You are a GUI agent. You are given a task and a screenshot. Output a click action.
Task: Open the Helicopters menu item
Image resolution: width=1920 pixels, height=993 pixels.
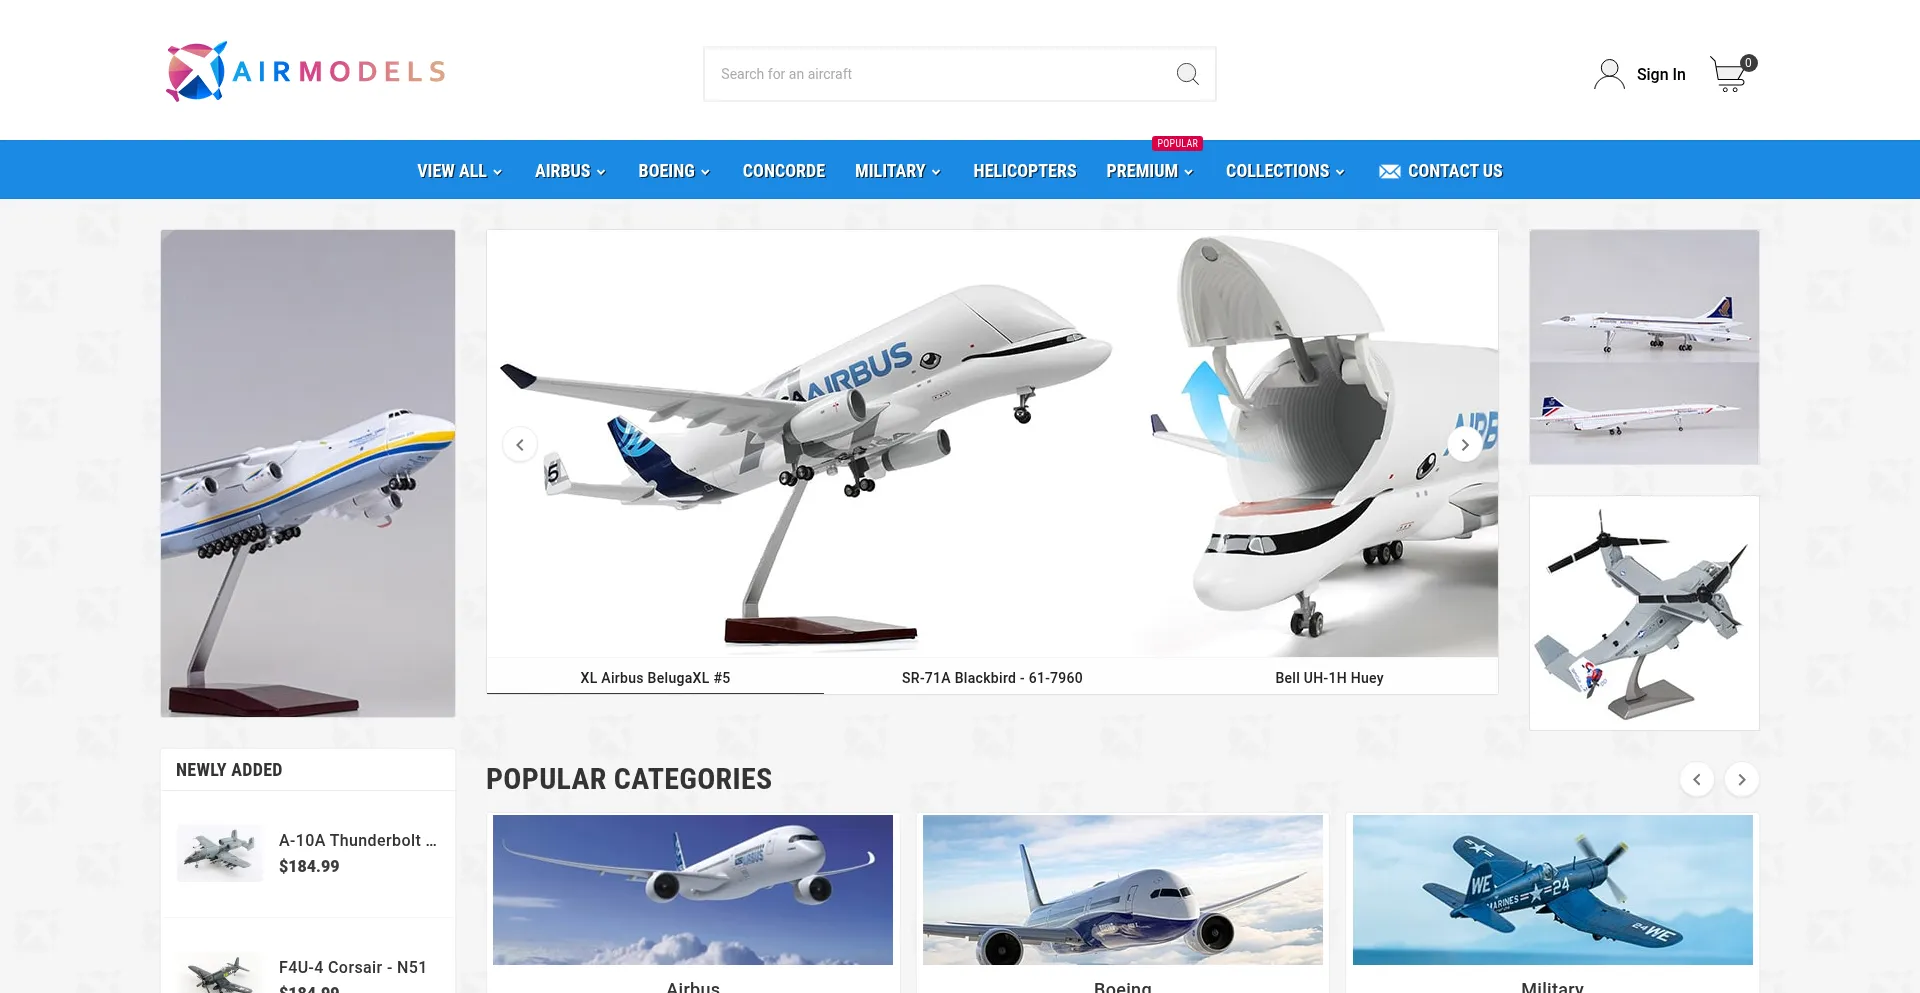tap(1025, 171)
